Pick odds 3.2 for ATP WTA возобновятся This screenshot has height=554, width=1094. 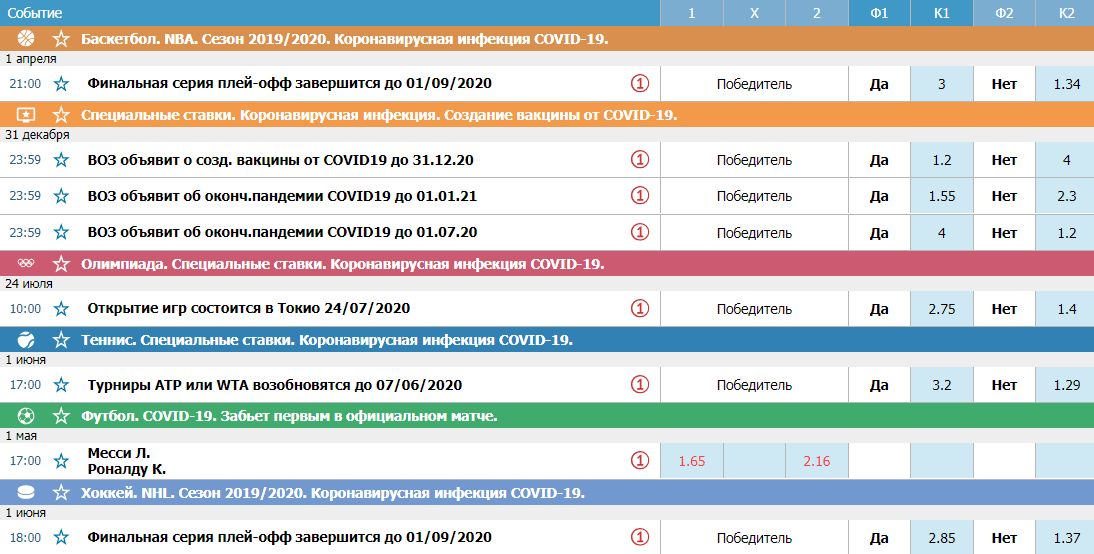942,384
